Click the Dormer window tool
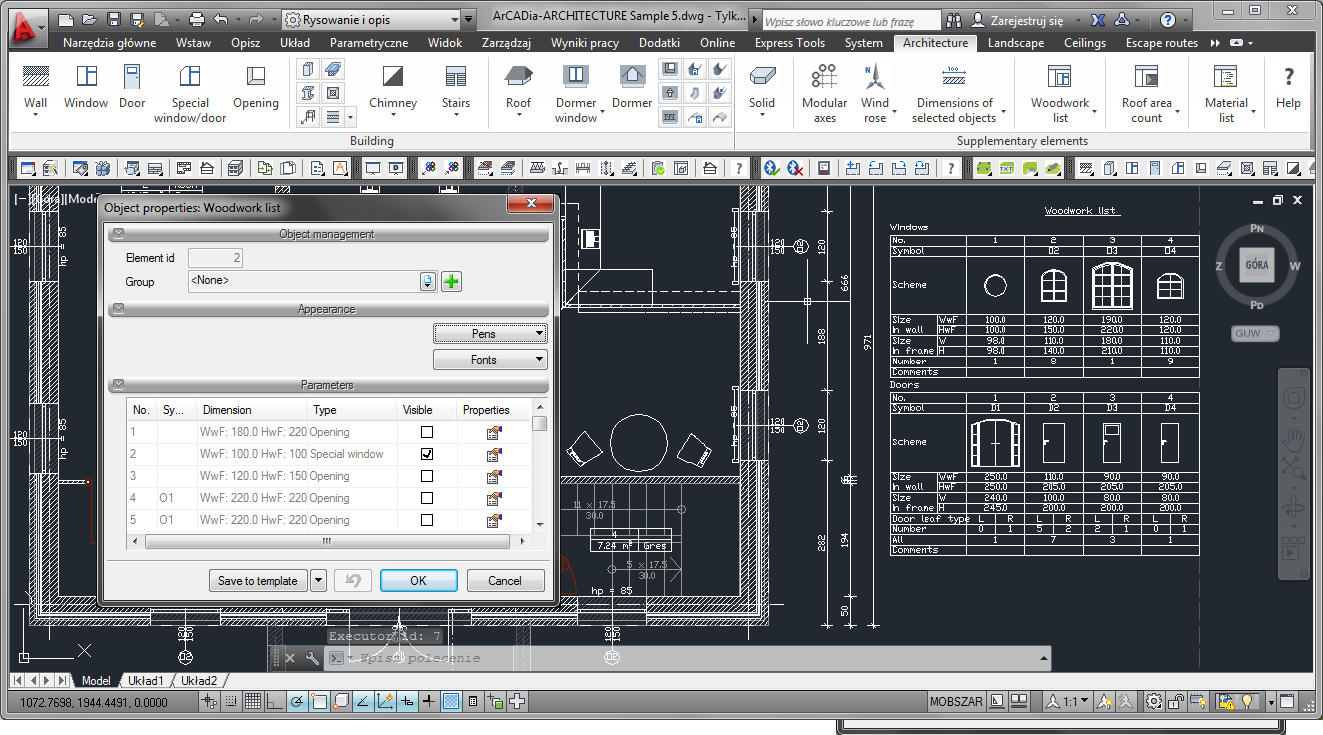 click(575, 87)
